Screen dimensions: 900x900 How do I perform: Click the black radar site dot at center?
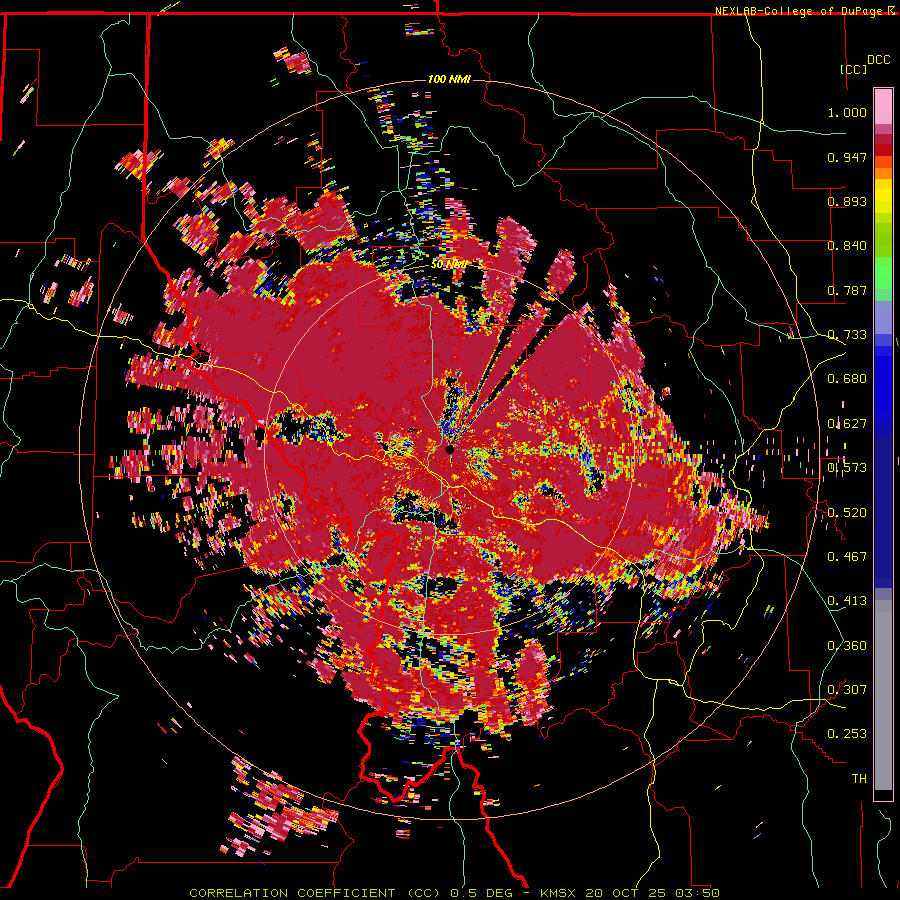[450, 449]
